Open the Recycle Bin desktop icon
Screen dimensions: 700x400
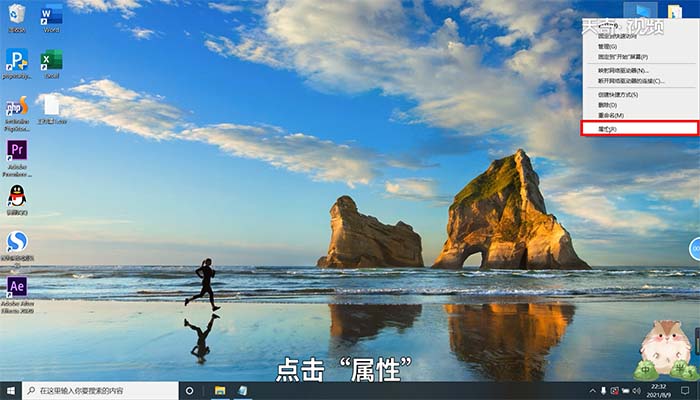(x=17, y=17)
